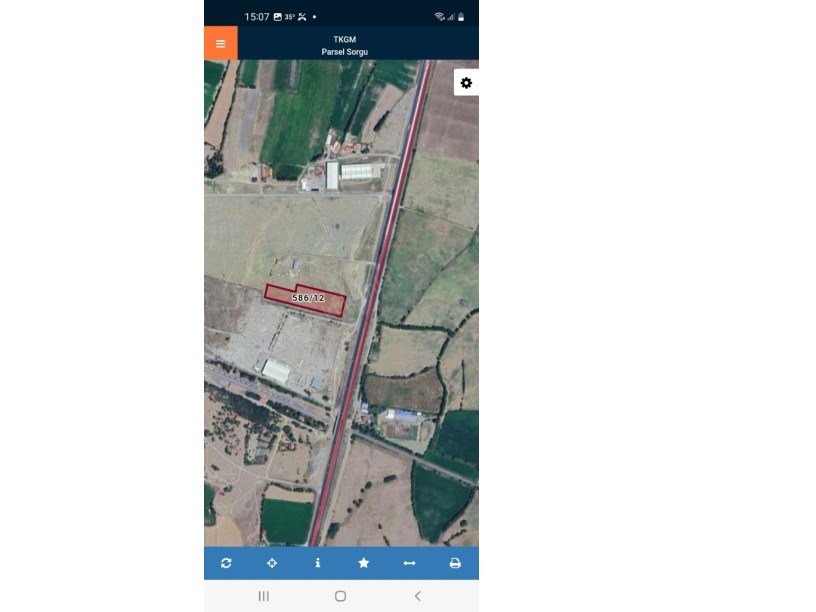Screen dimensions: 816x612
Task: Tap the printer icon
Action: click(455, 563)
